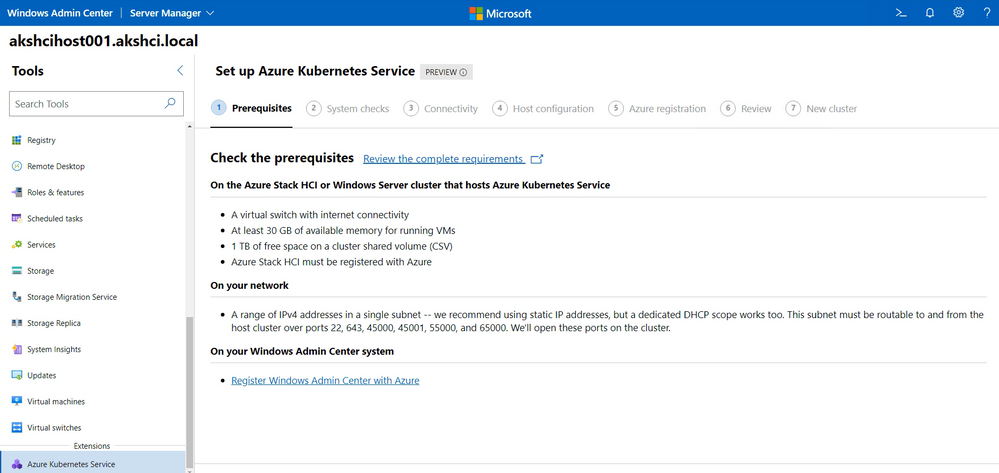Open the notifications bell
Image resolution: width=999 pixels, height=473 pixels.
[x=930, y=13]
